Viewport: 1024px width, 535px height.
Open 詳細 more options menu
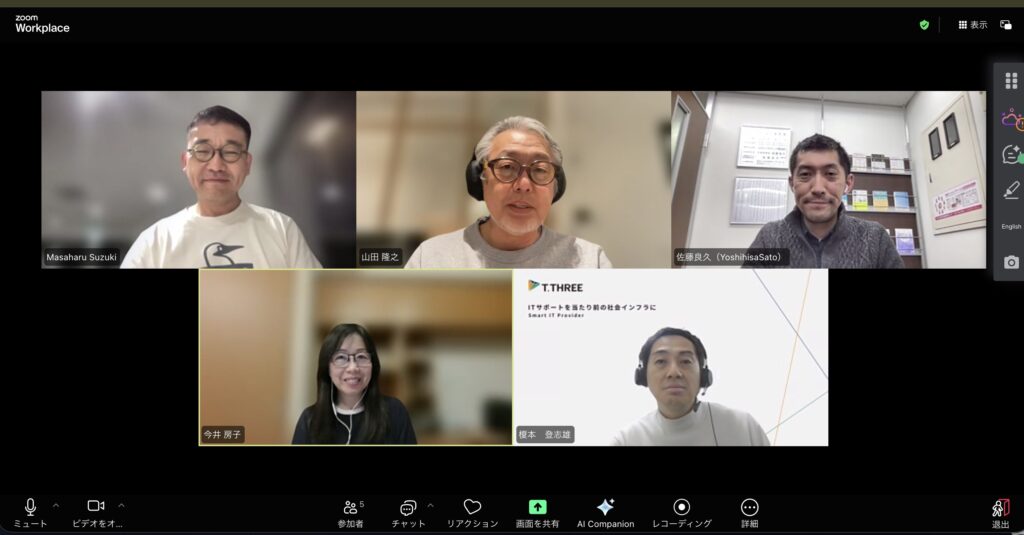(749, 508)
